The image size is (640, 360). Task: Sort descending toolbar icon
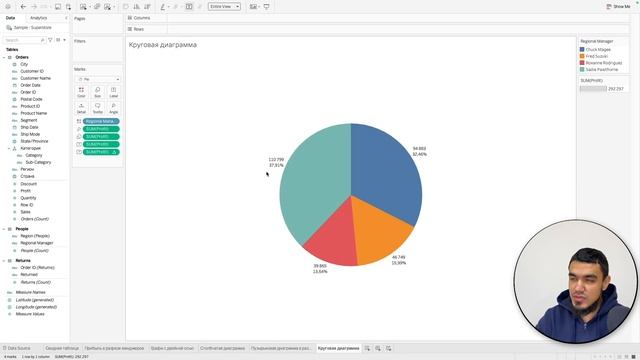[147, 7]
